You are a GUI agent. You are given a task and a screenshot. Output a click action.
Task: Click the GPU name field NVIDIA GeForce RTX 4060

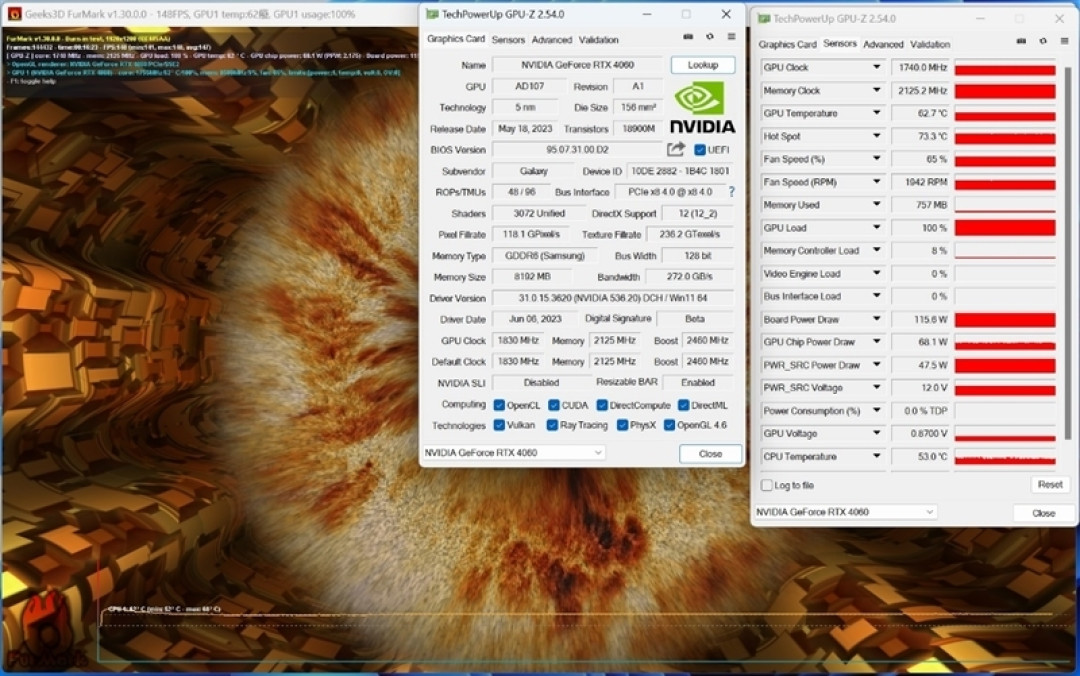tap(577, 65)
